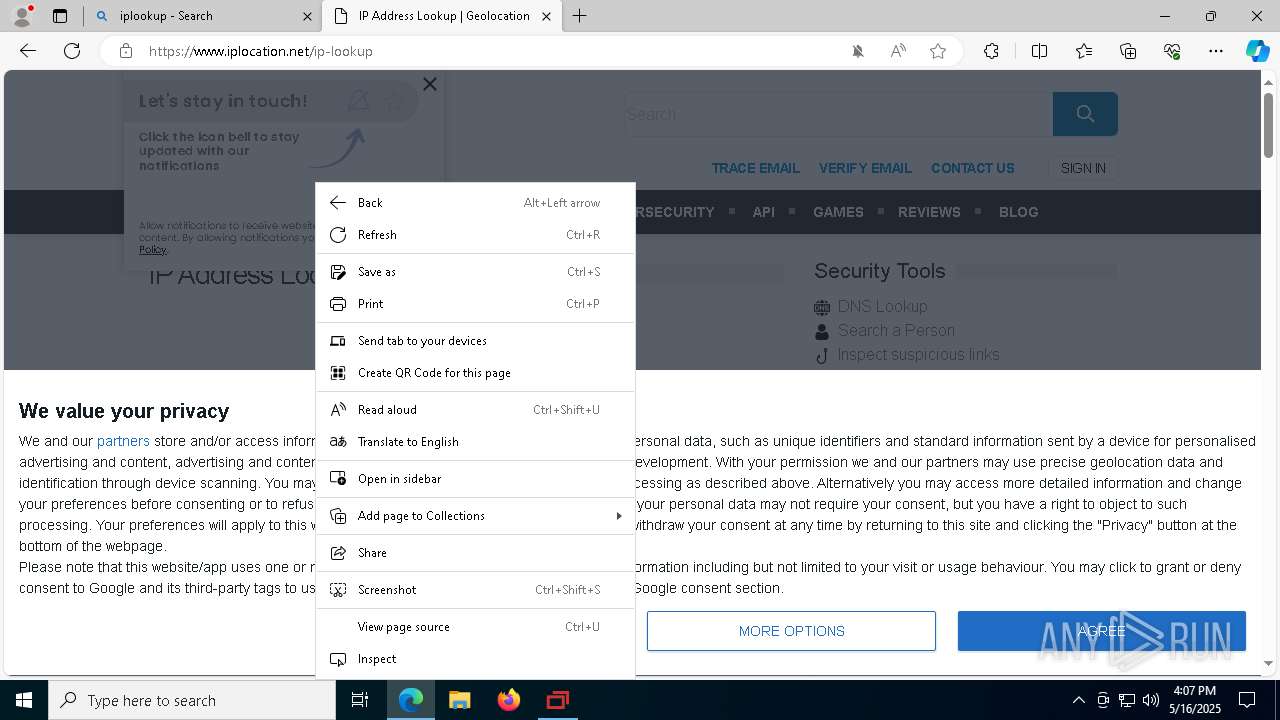1280x720 pixels.
Task: Launch Firefox from the taskbar
Action: (x=509, y=700)
